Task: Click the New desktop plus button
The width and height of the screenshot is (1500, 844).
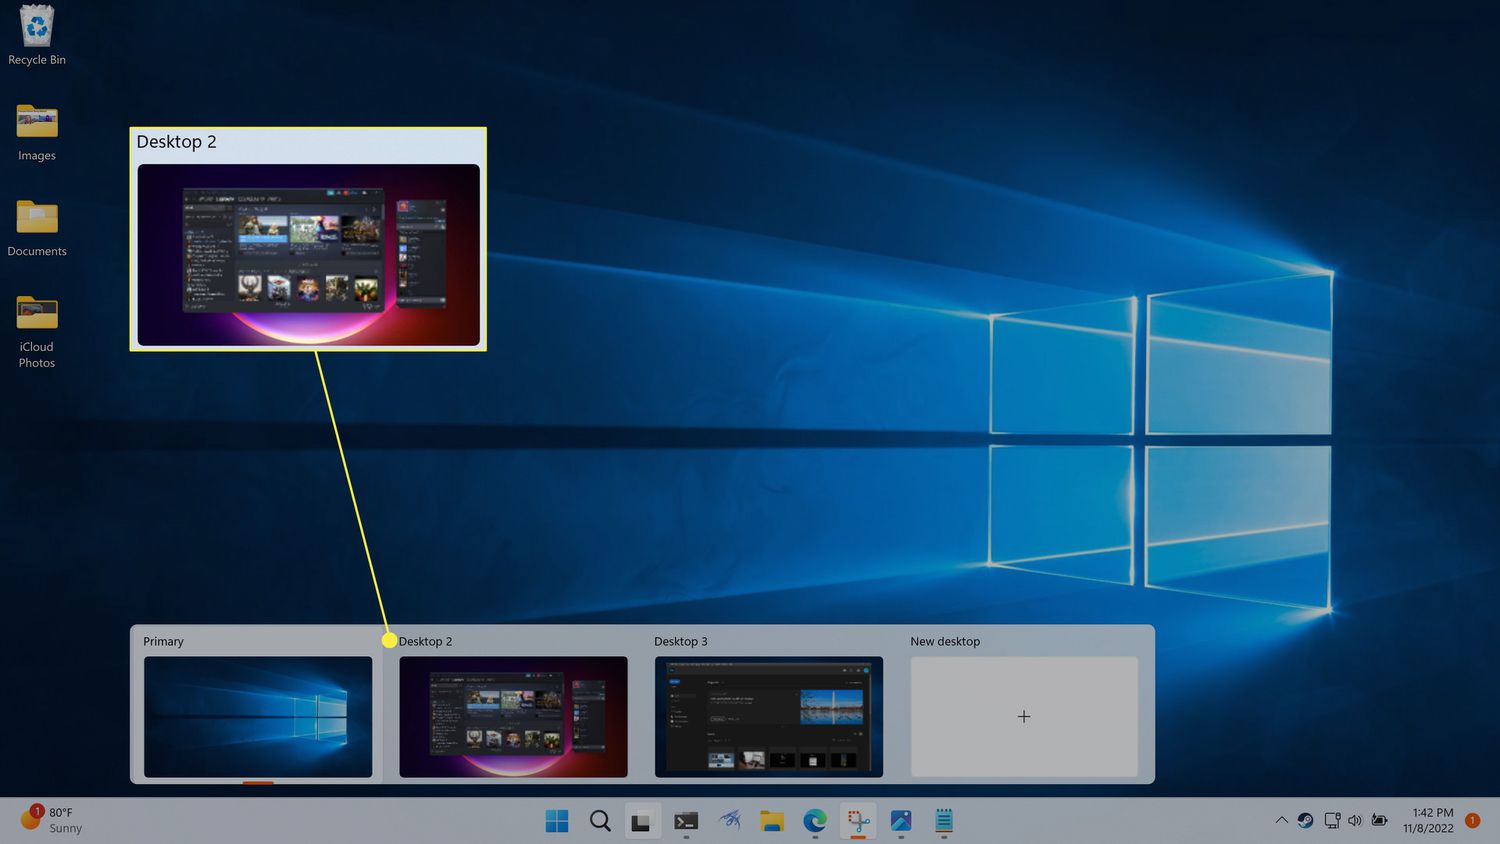Action: coord(1024,716)
